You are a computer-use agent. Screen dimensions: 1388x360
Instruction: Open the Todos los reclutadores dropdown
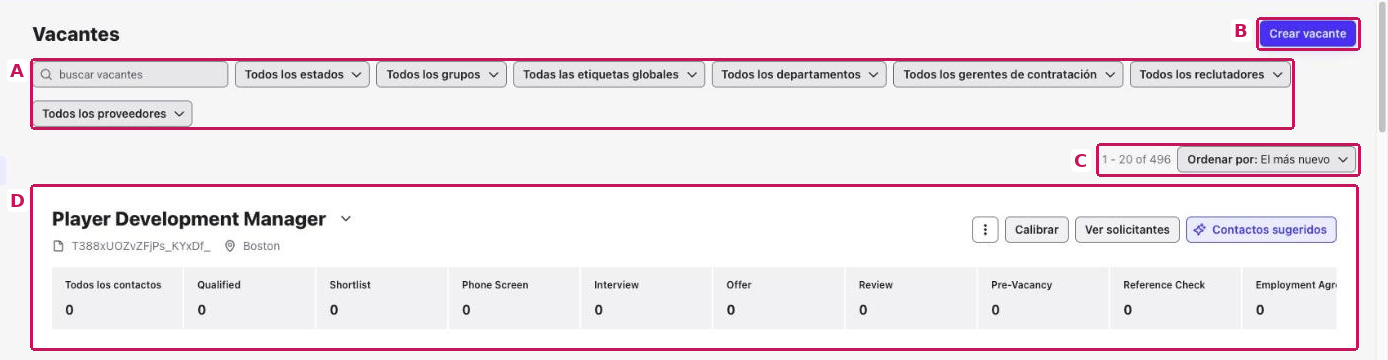coord(1210,74)
